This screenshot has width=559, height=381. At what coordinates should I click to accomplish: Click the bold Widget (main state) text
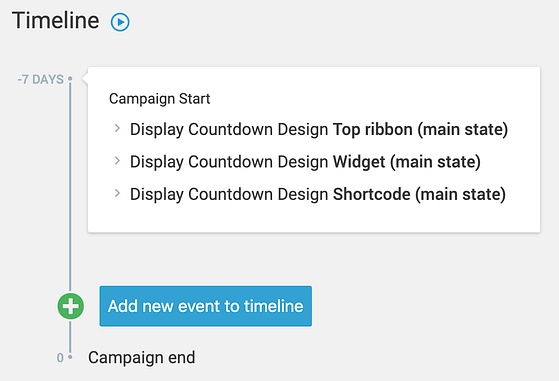coord(407,161)
